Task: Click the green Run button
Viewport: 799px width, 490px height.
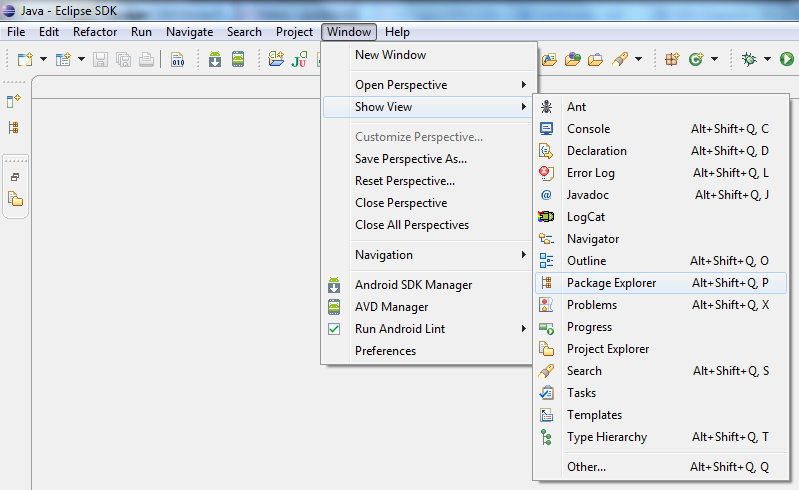Action: [x=787, y=59]
